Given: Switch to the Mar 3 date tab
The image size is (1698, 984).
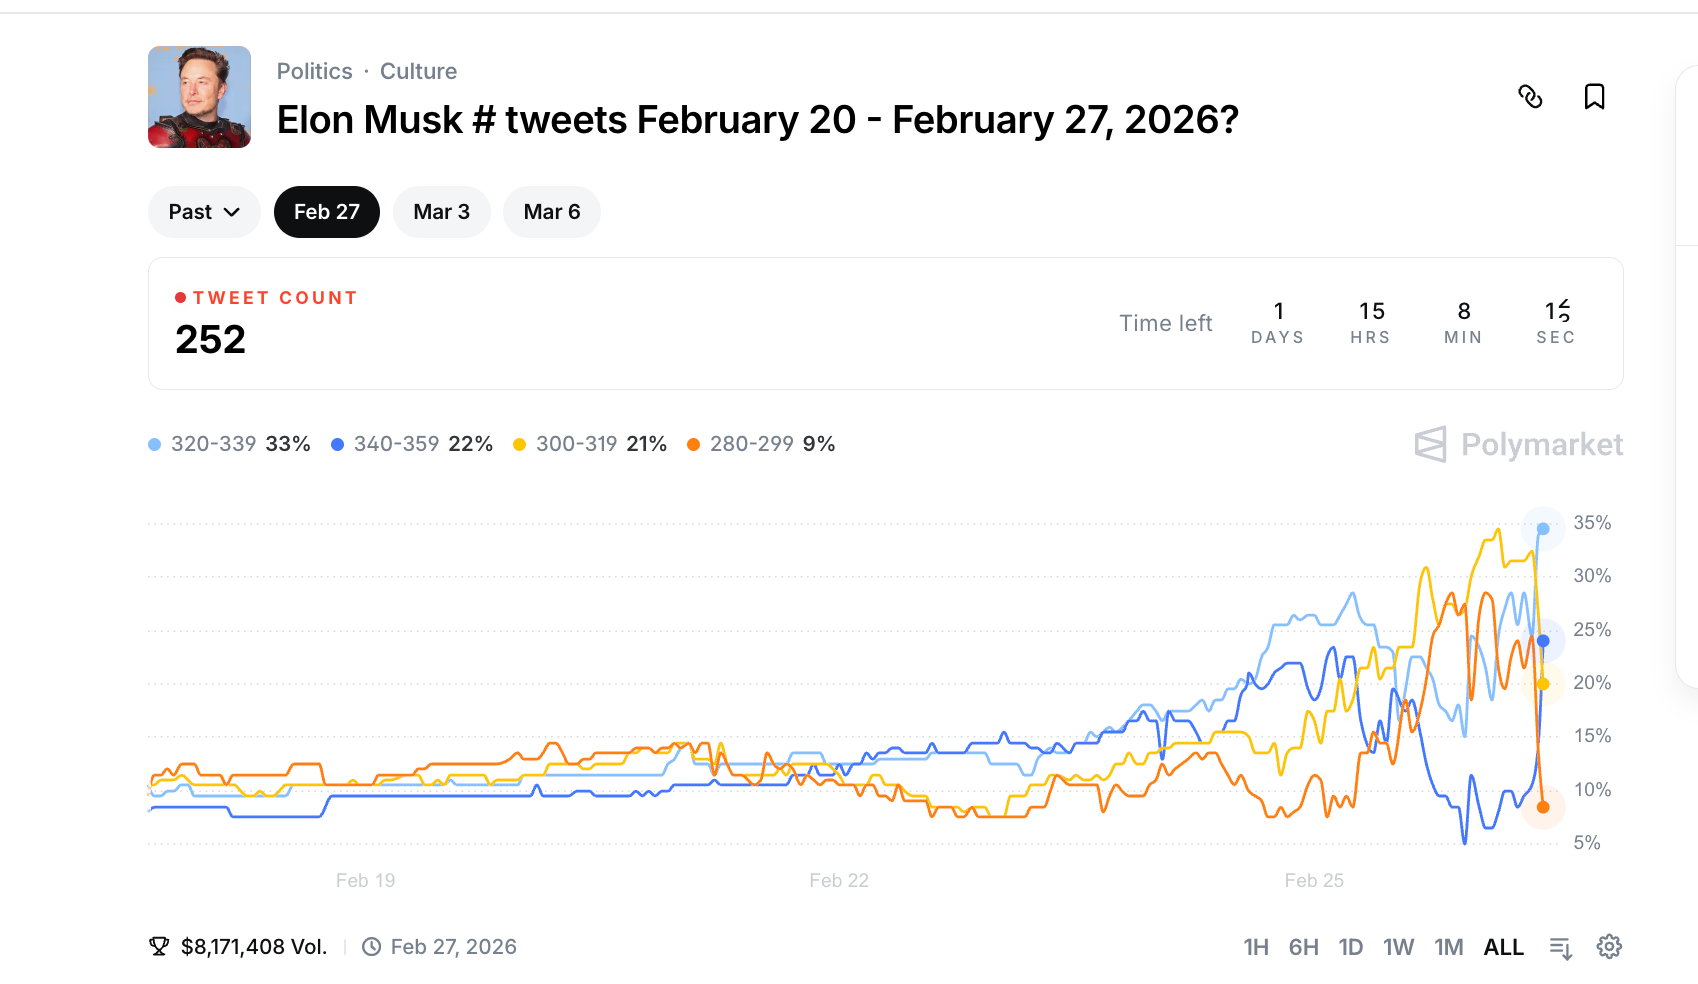Looking at the screenshot, I should click(x=441, y=212).
